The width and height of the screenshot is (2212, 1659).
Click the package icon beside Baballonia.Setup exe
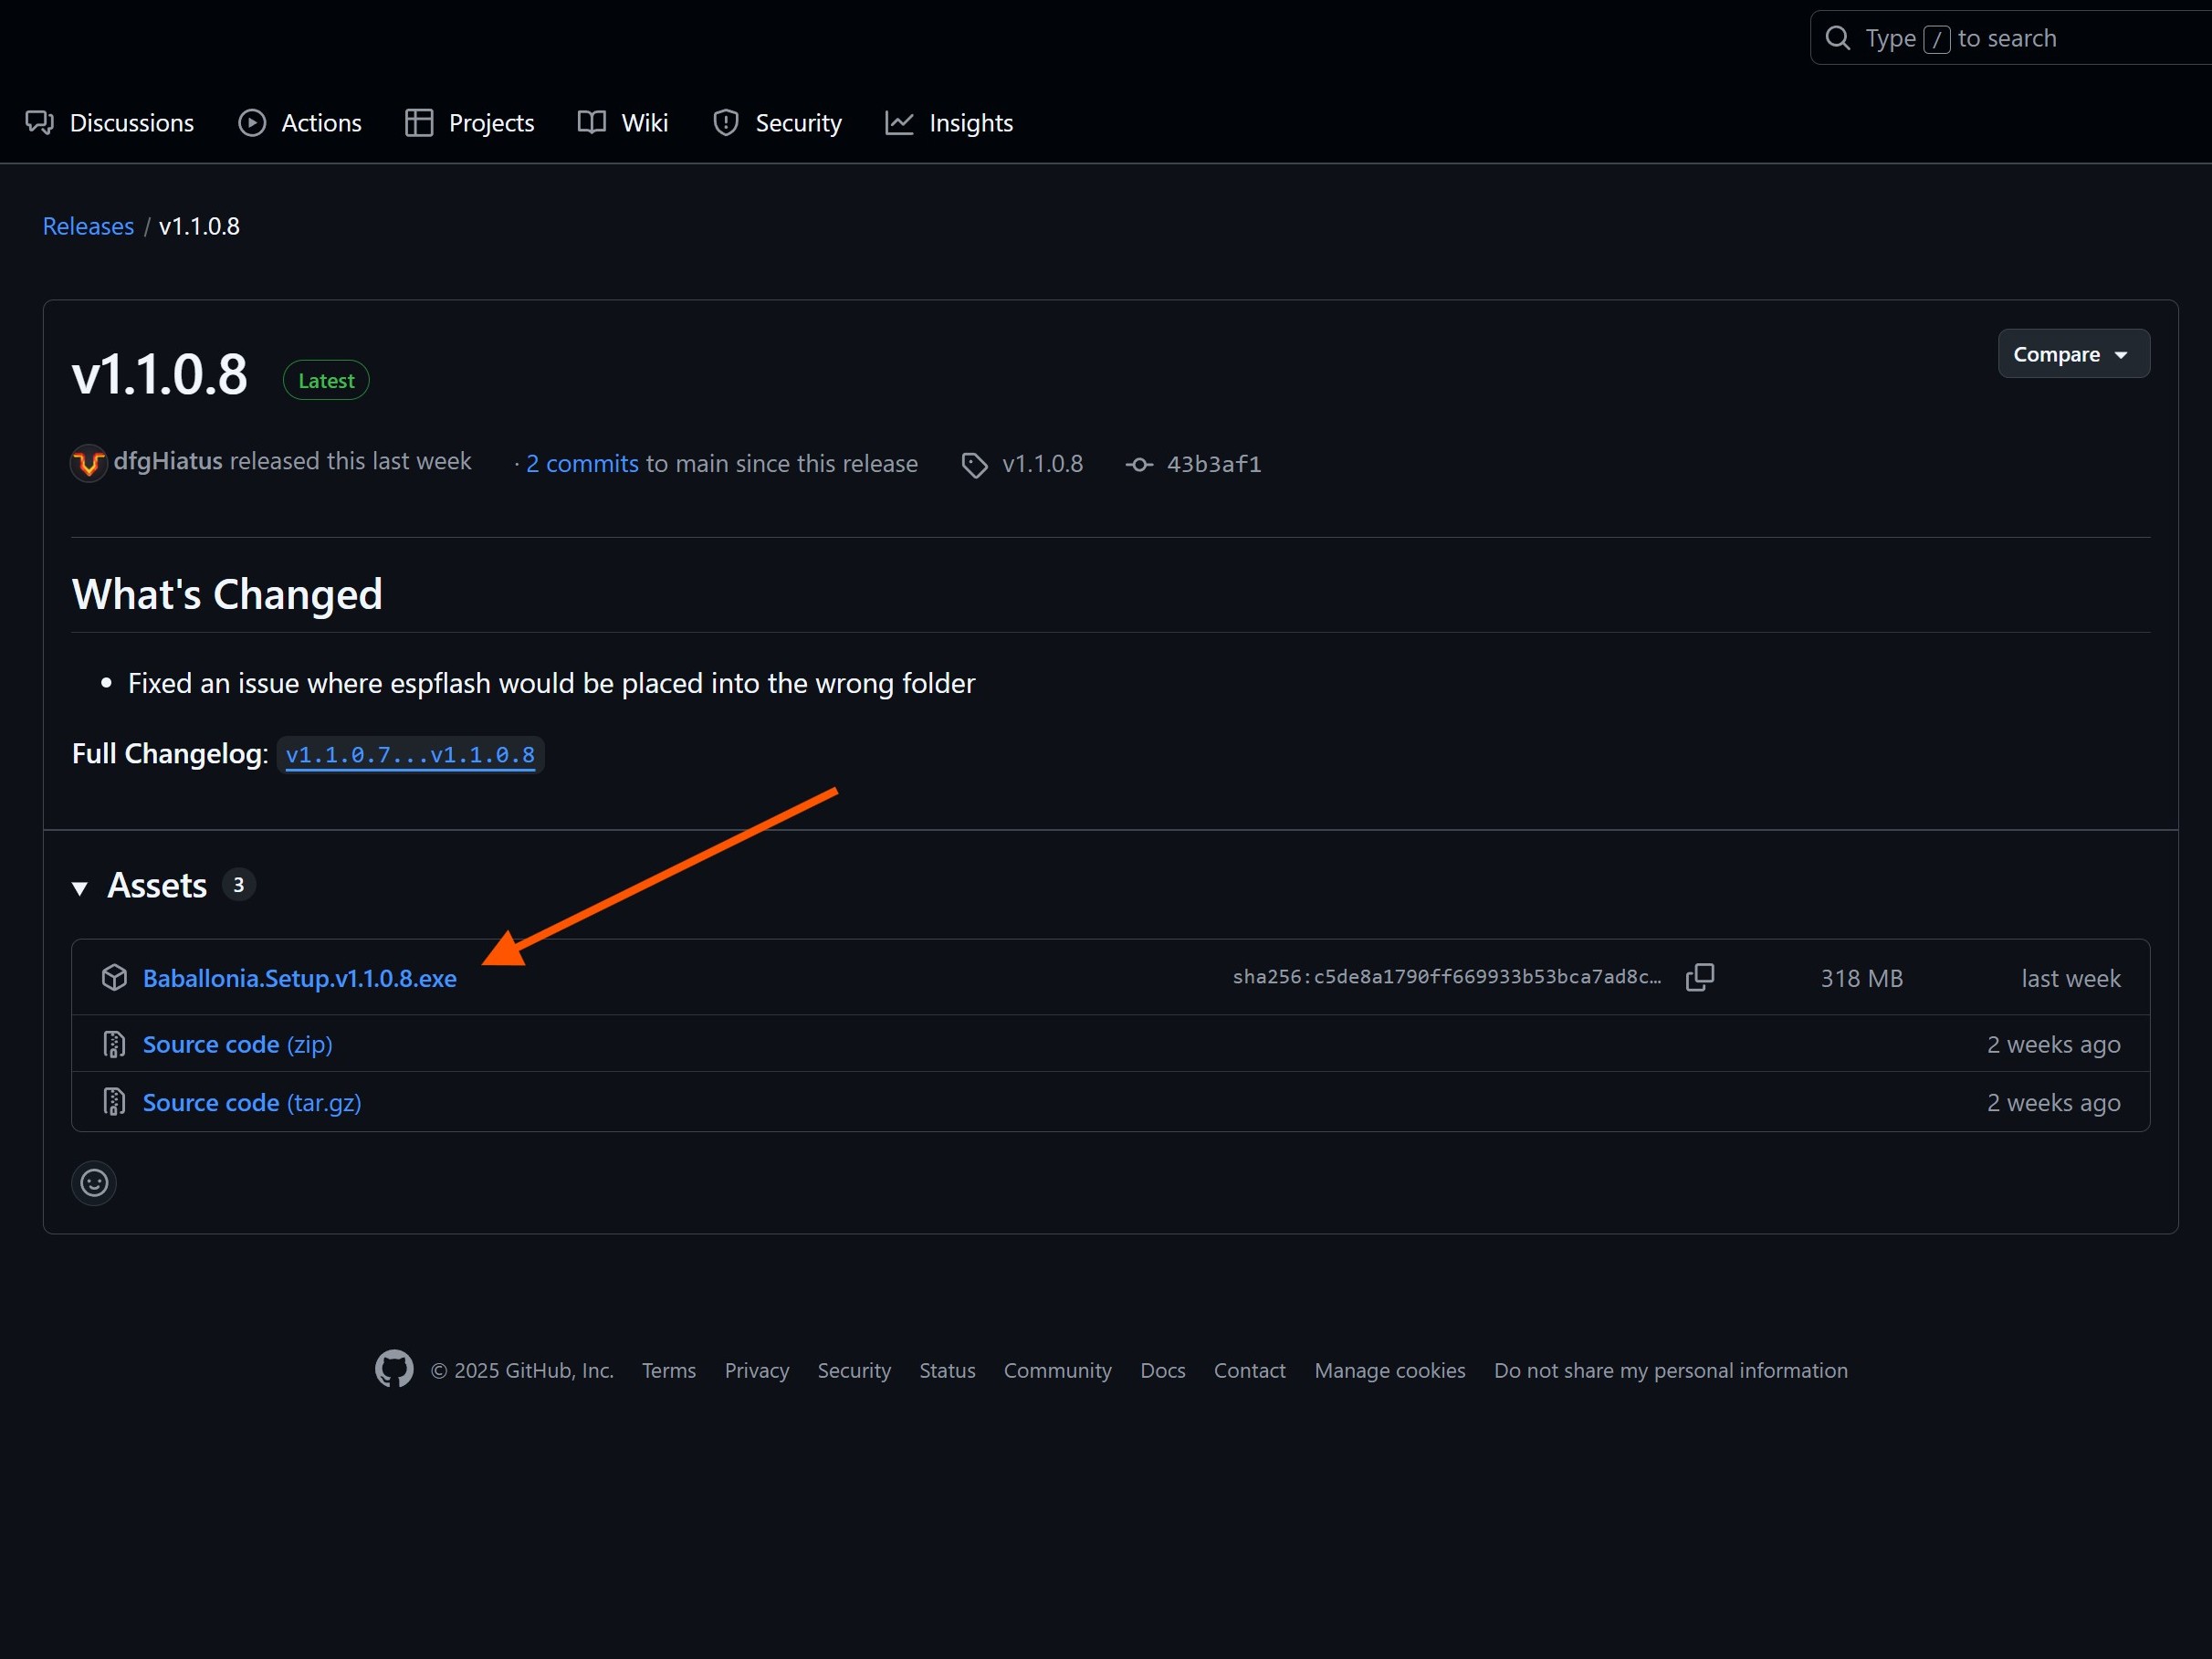[x=115, y=977]
